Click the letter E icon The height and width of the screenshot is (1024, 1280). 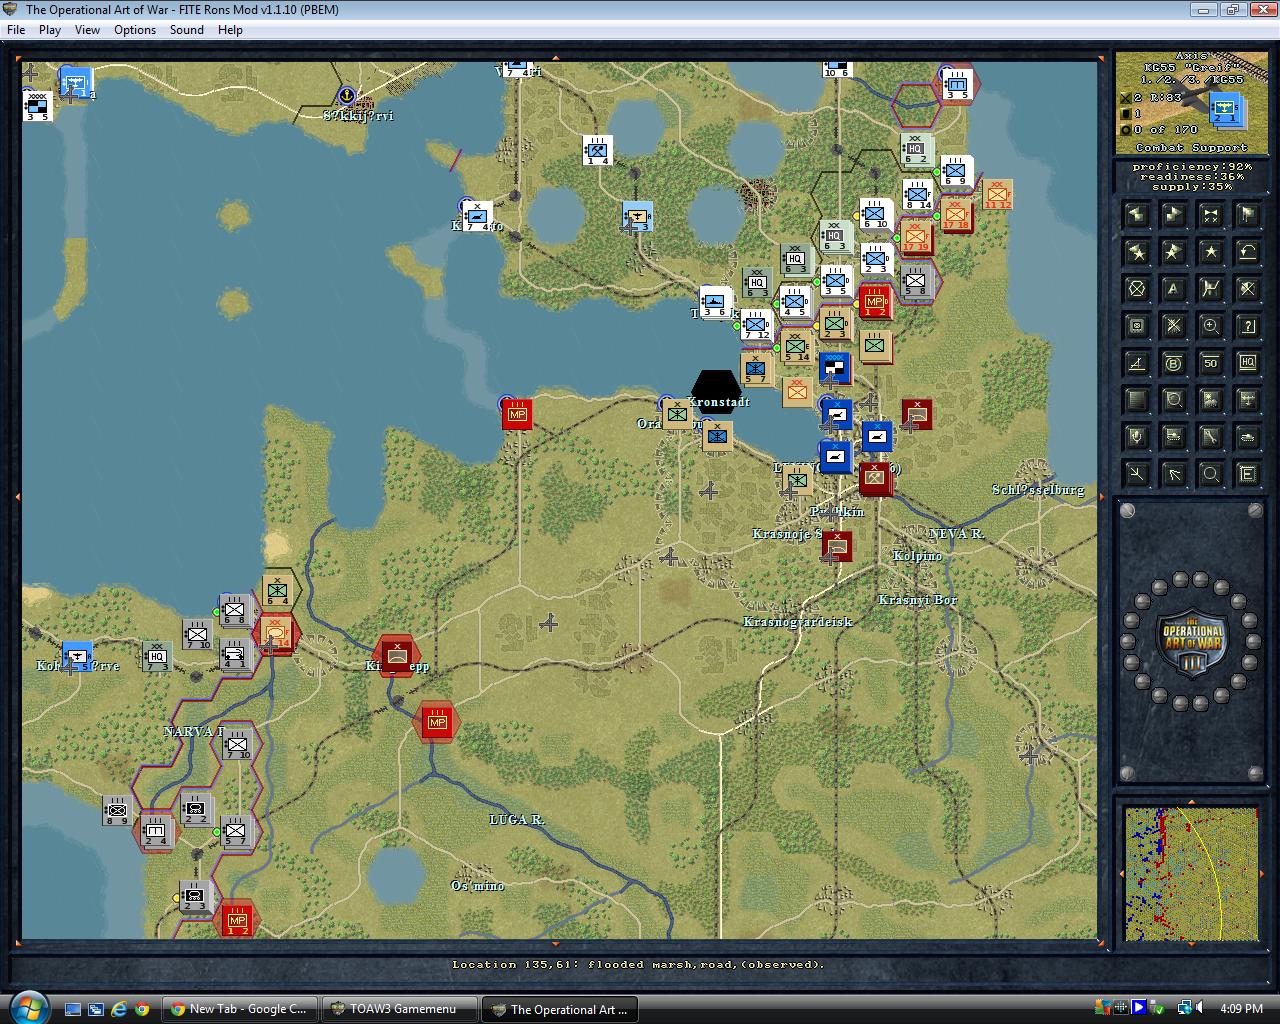pos(1248,474)
